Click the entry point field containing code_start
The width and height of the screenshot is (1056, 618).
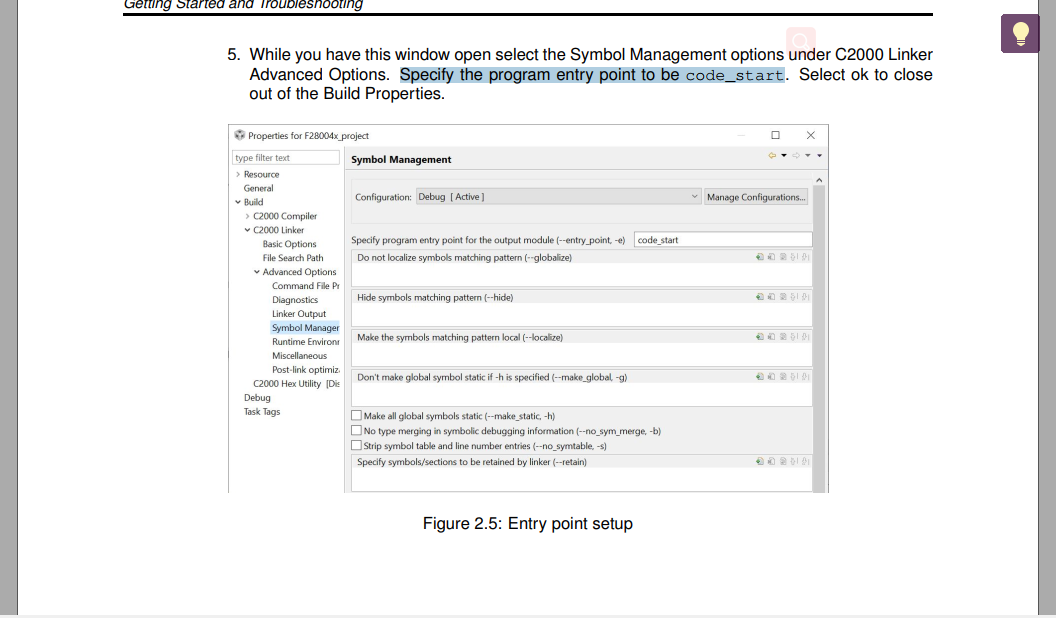pos(723,240)
